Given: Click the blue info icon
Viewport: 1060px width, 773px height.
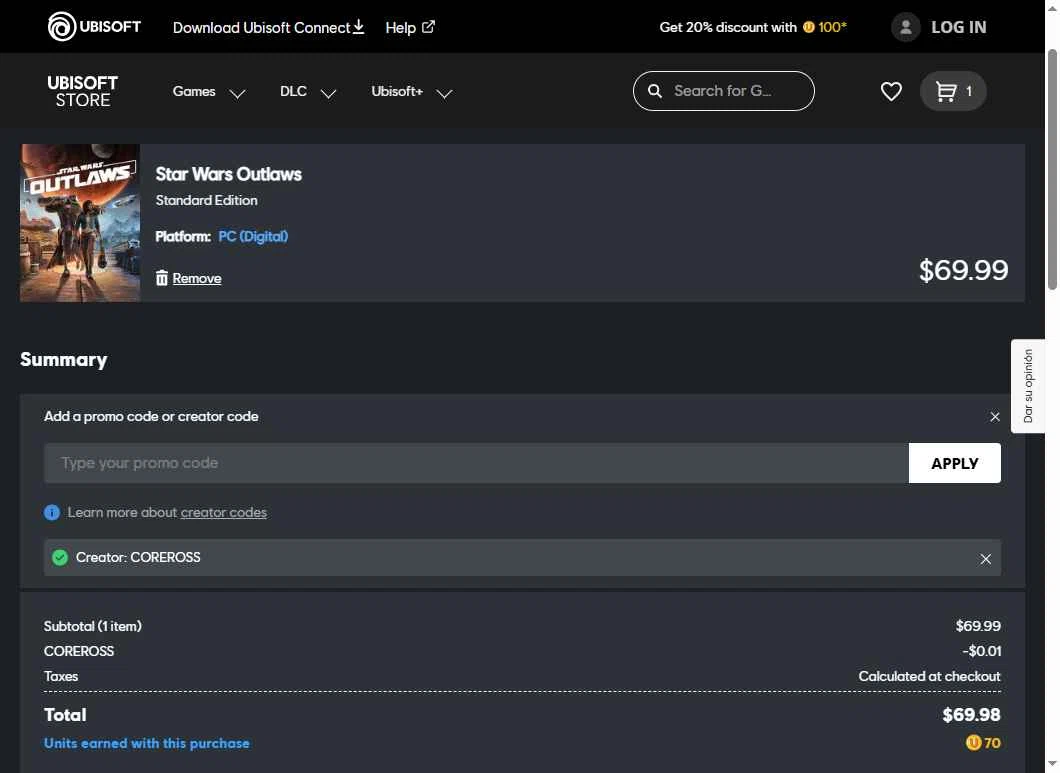Looking at the screenshot, I should (52, 513).
